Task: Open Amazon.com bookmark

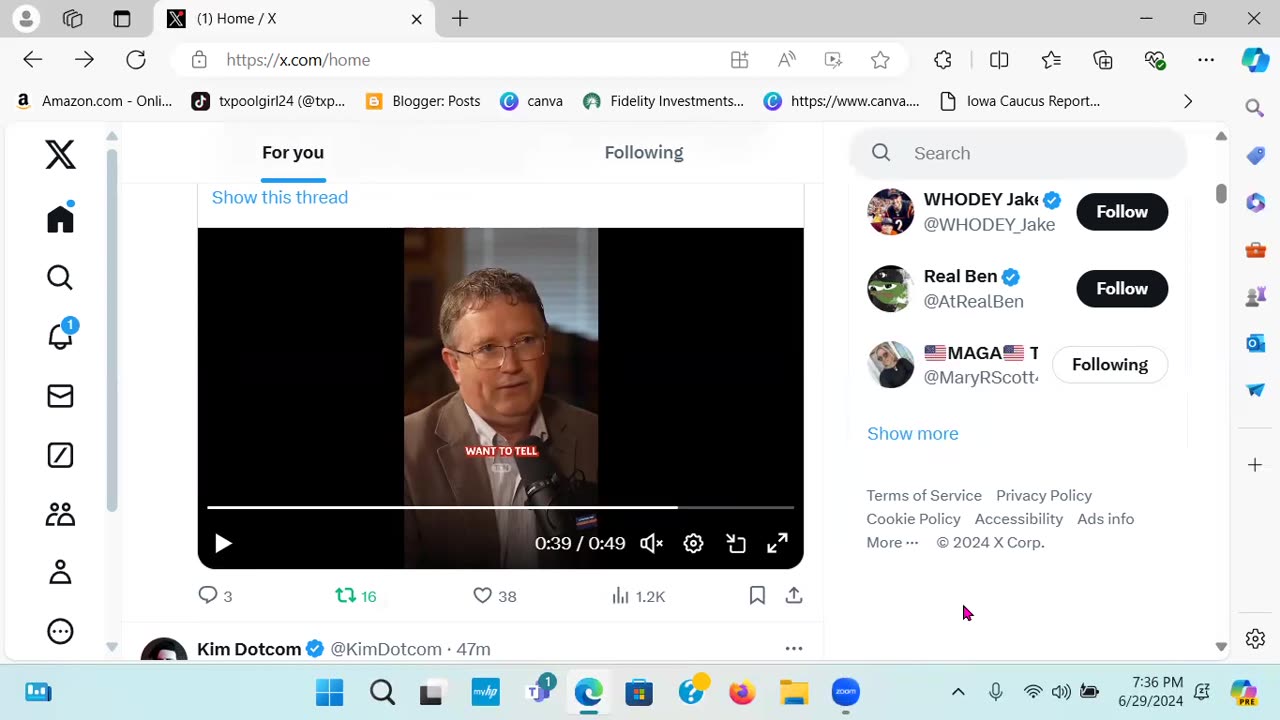Action: tap(93, 101)
